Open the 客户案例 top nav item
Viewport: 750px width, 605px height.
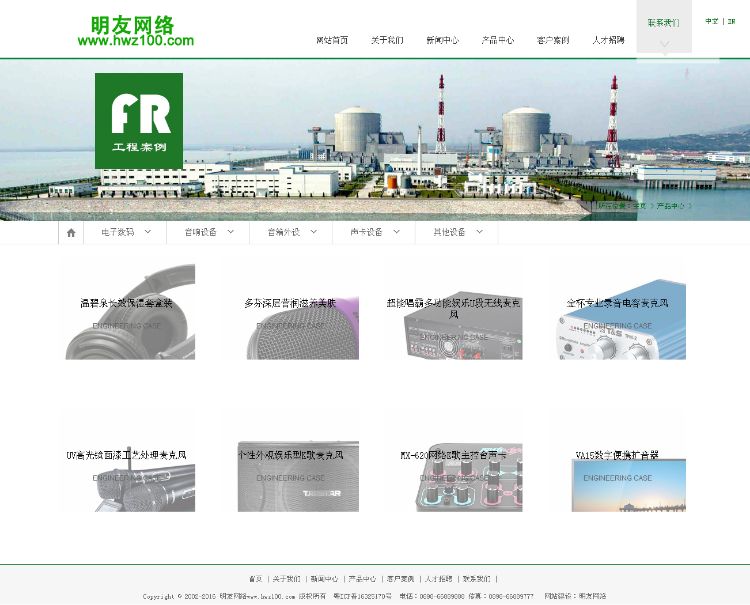click(x=553, y=40)
